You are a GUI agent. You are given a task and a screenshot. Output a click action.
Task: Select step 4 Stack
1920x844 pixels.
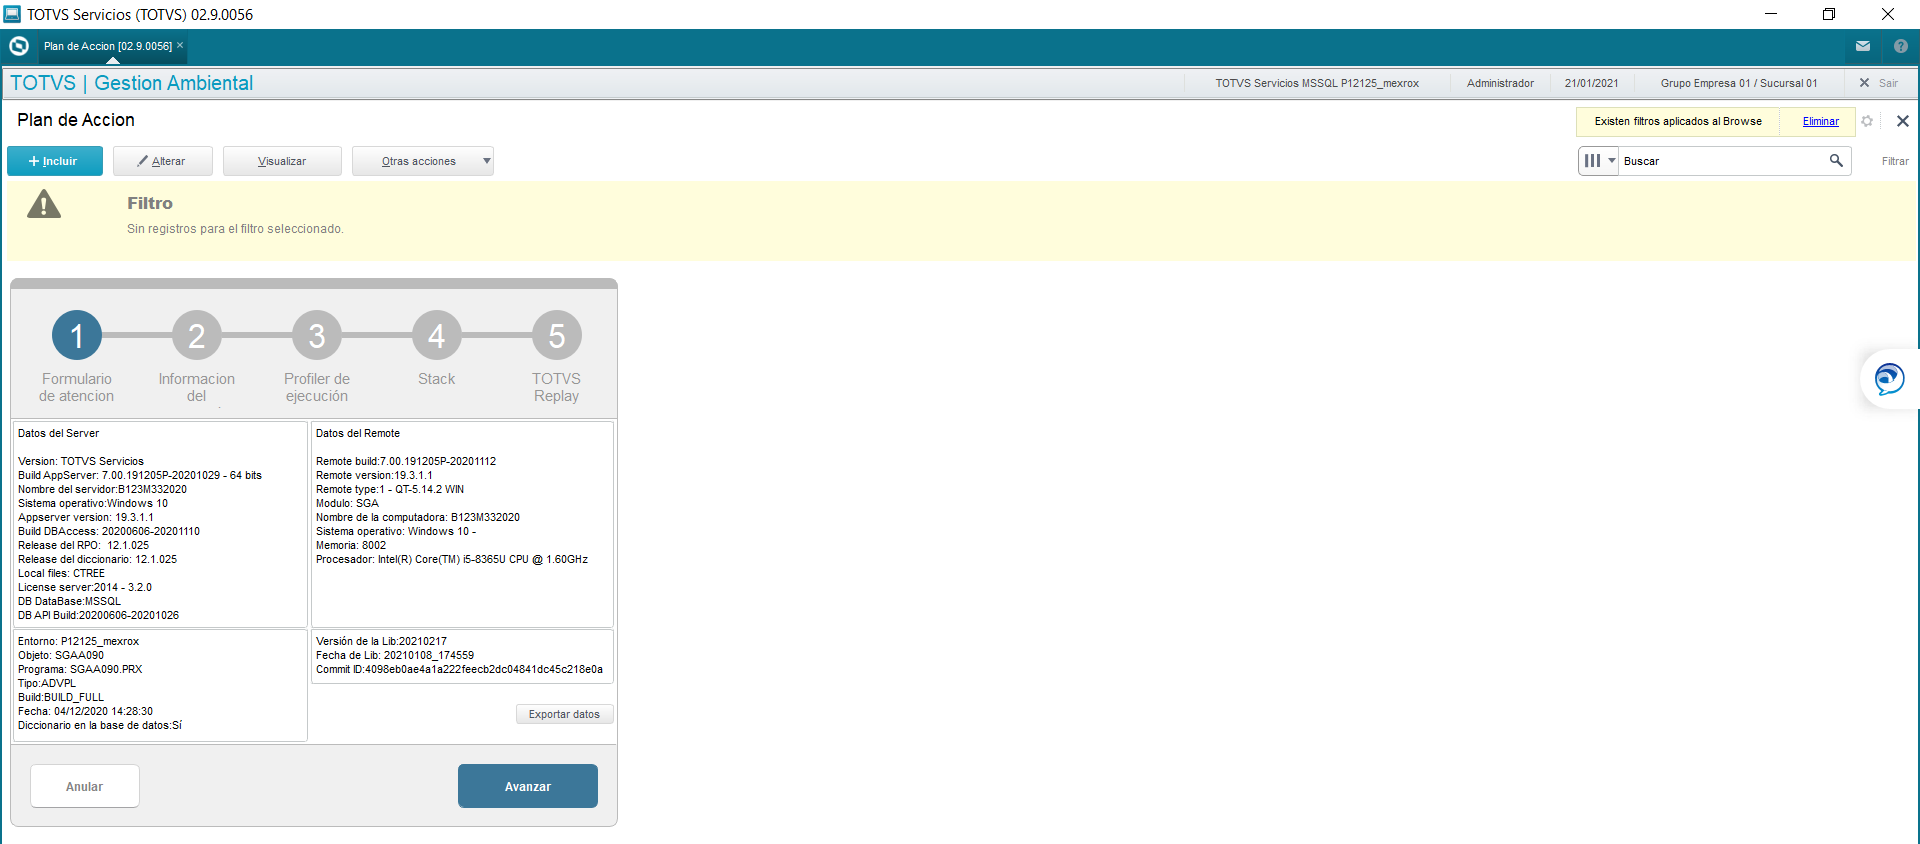tap(437, 335)
